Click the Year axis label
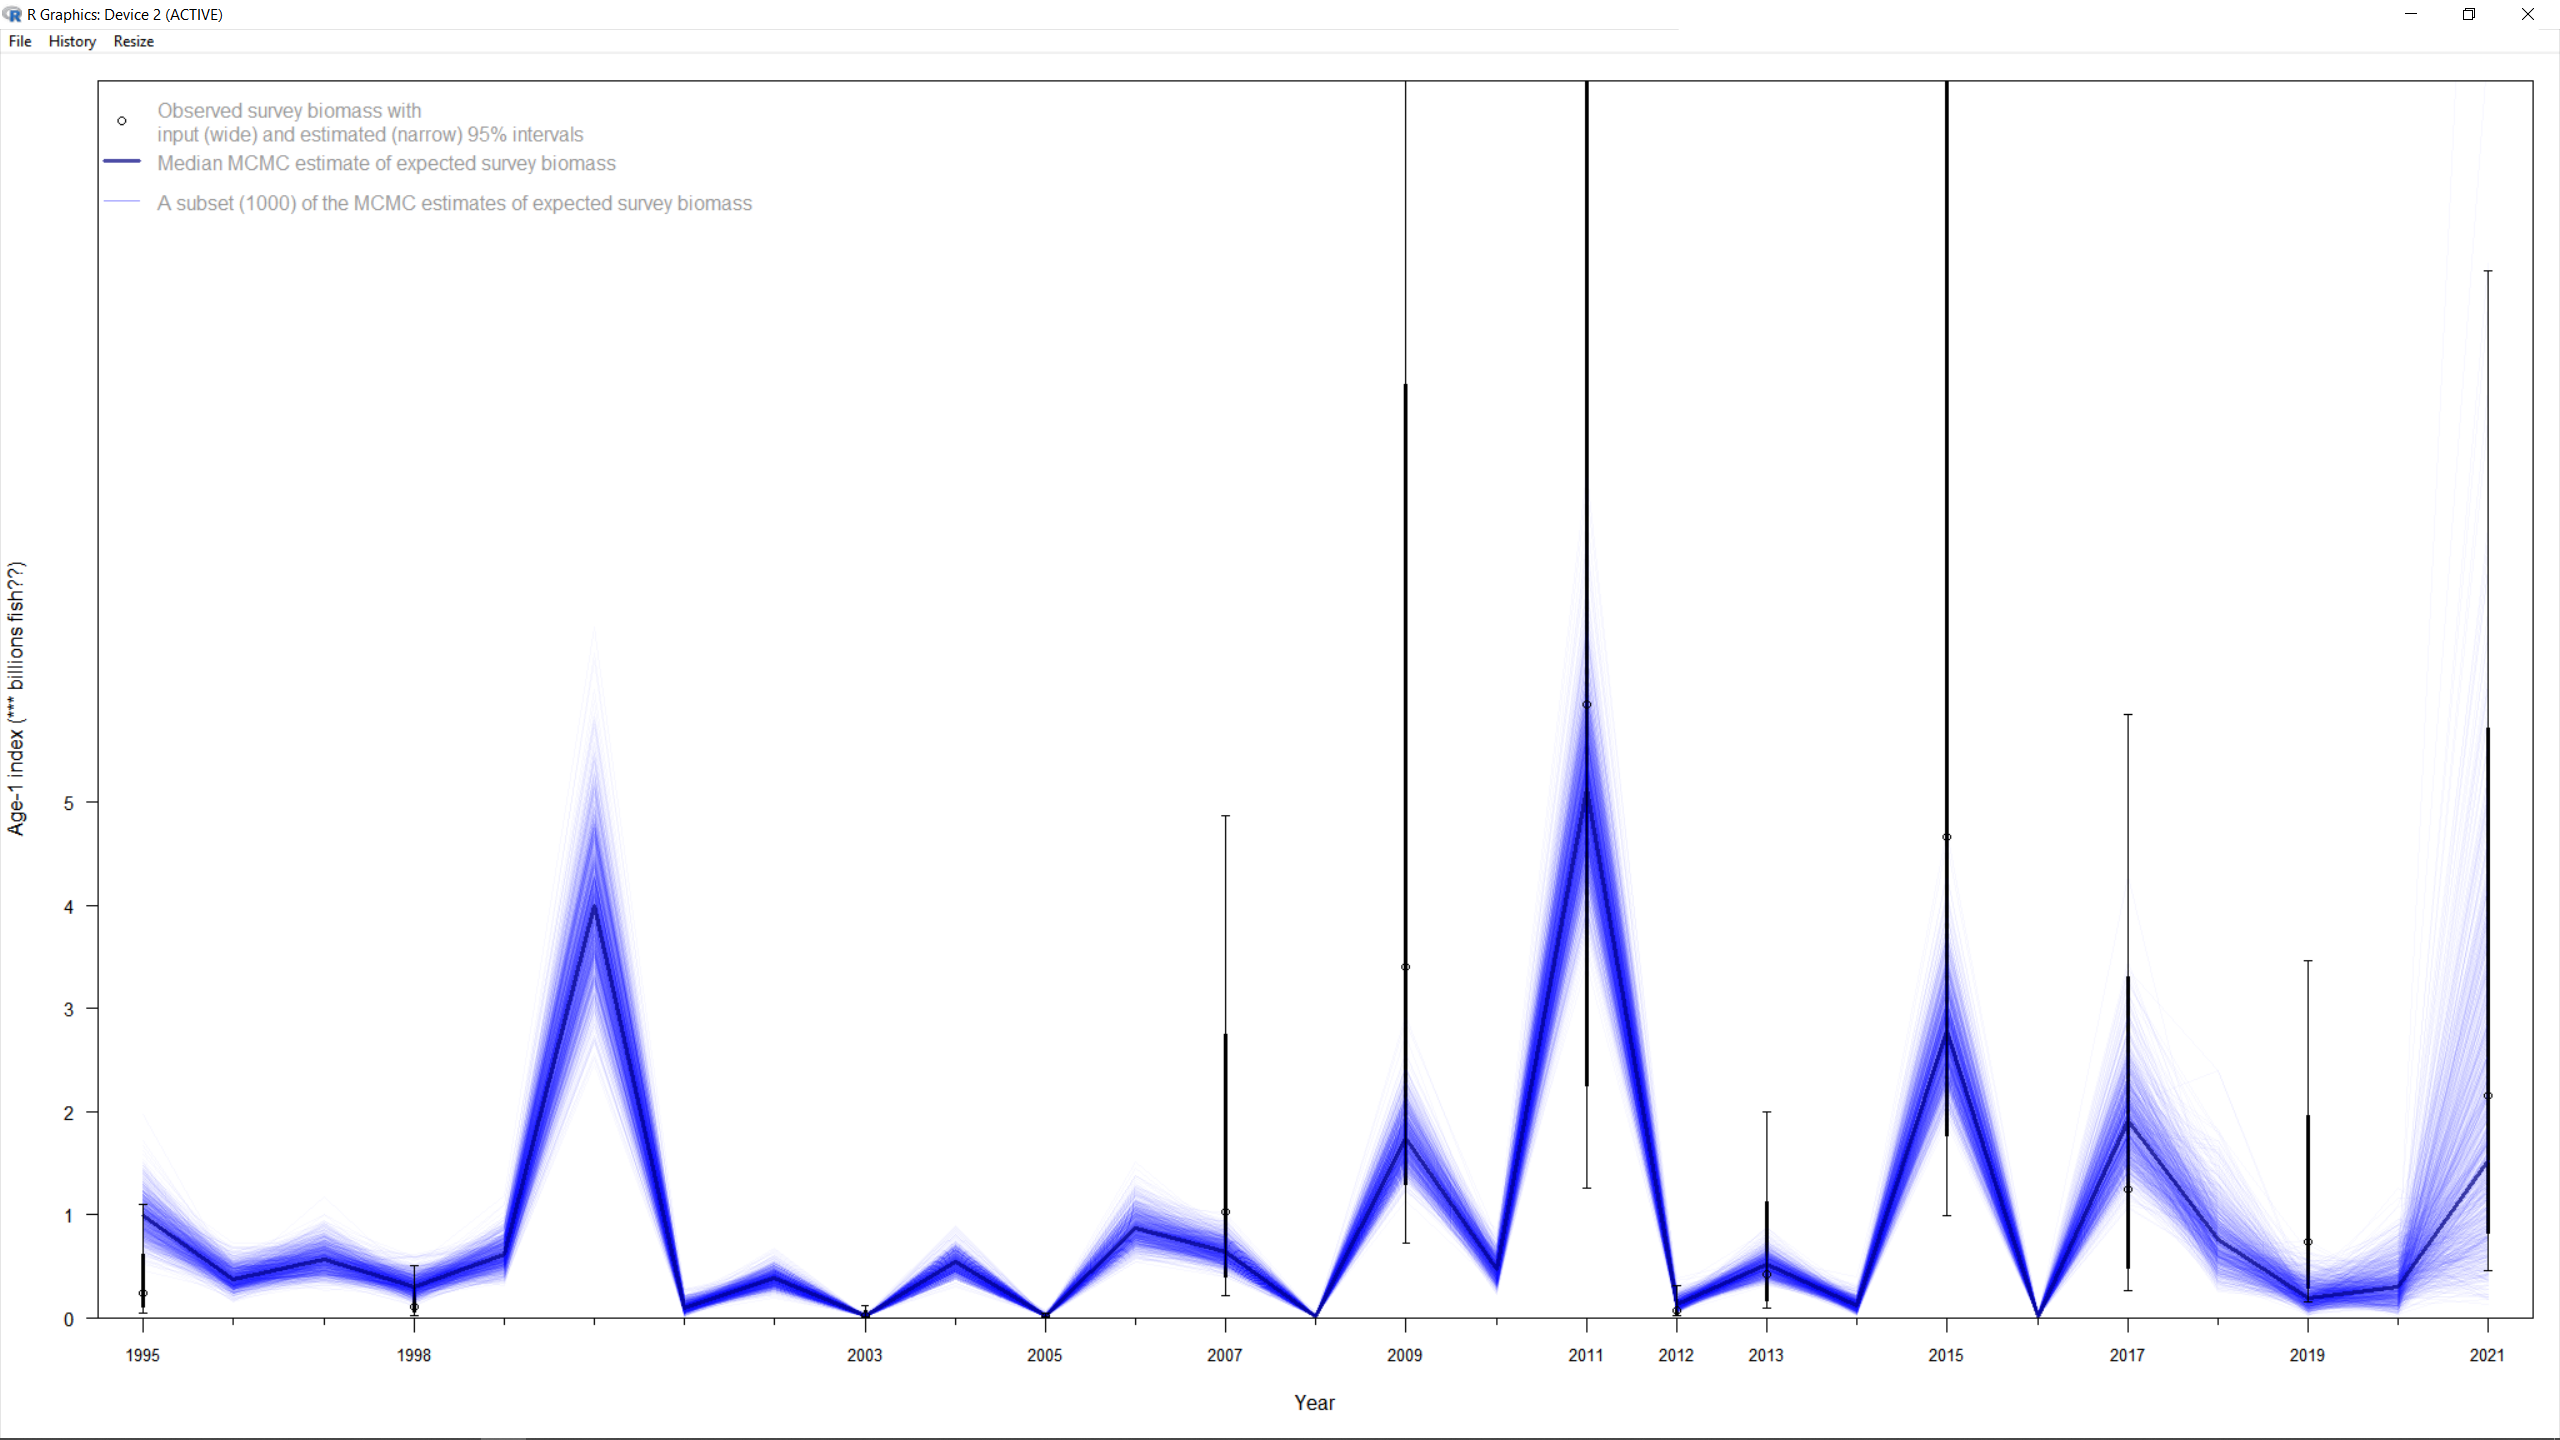 tap(1314, 1402)
